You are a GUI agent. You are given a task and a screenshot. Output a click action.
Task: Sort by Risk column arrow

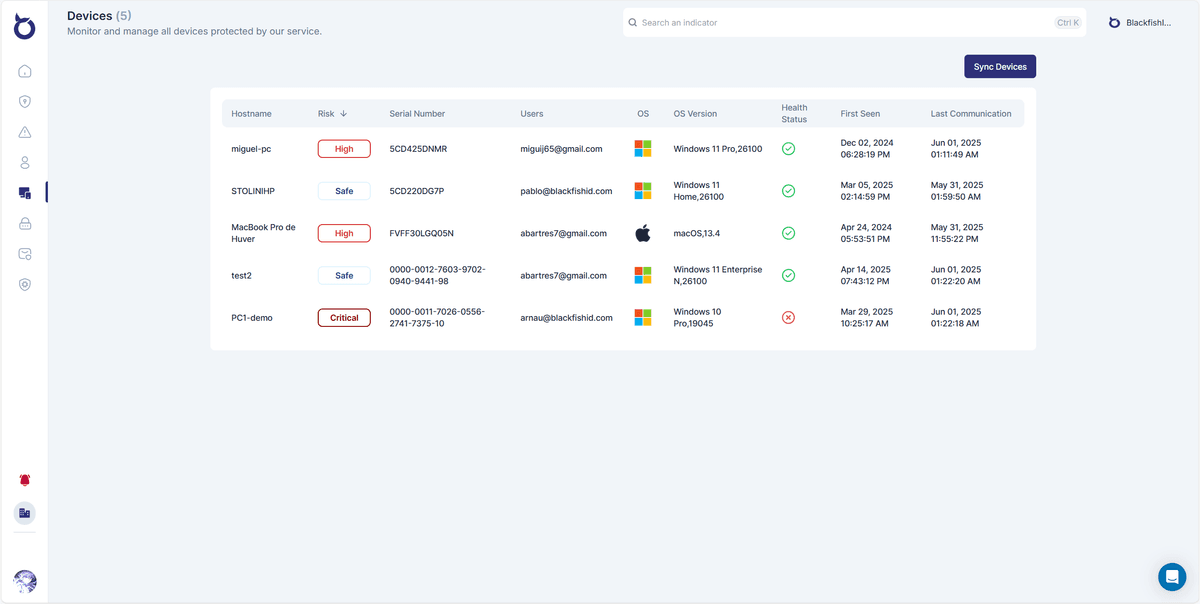tap(344, 114)
